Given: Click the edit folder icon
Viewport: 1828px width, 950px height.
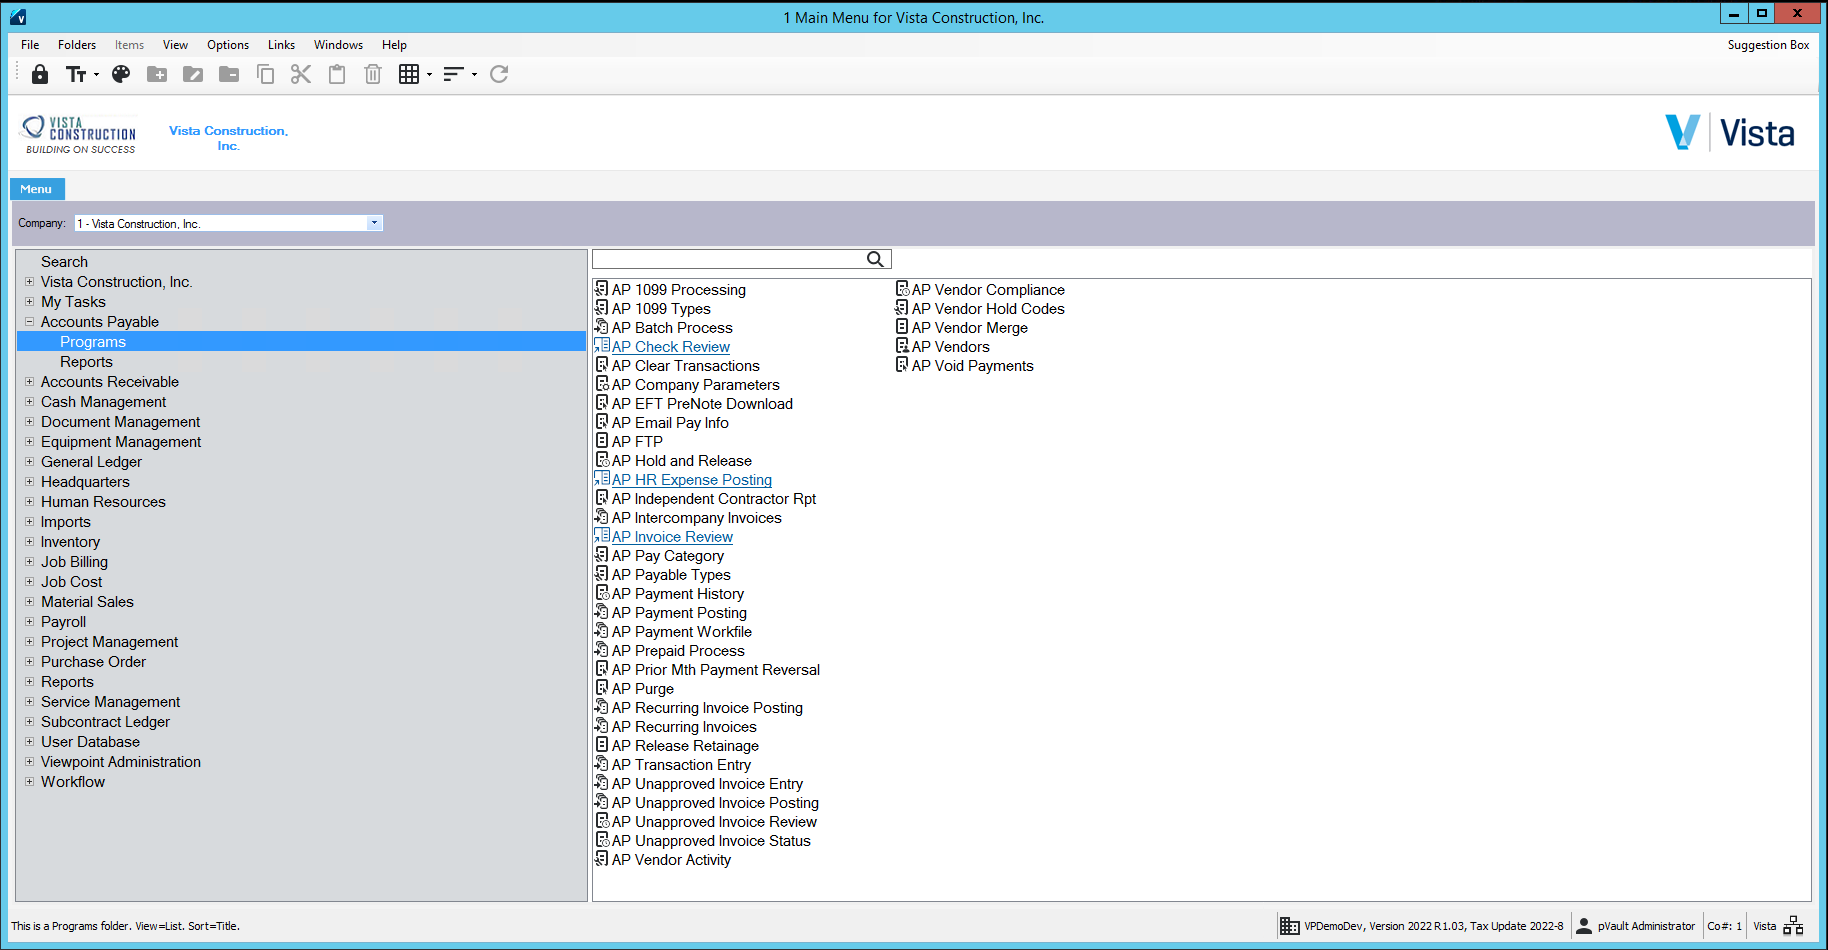Looking at the screenshot, I should [x=193, y=74].
